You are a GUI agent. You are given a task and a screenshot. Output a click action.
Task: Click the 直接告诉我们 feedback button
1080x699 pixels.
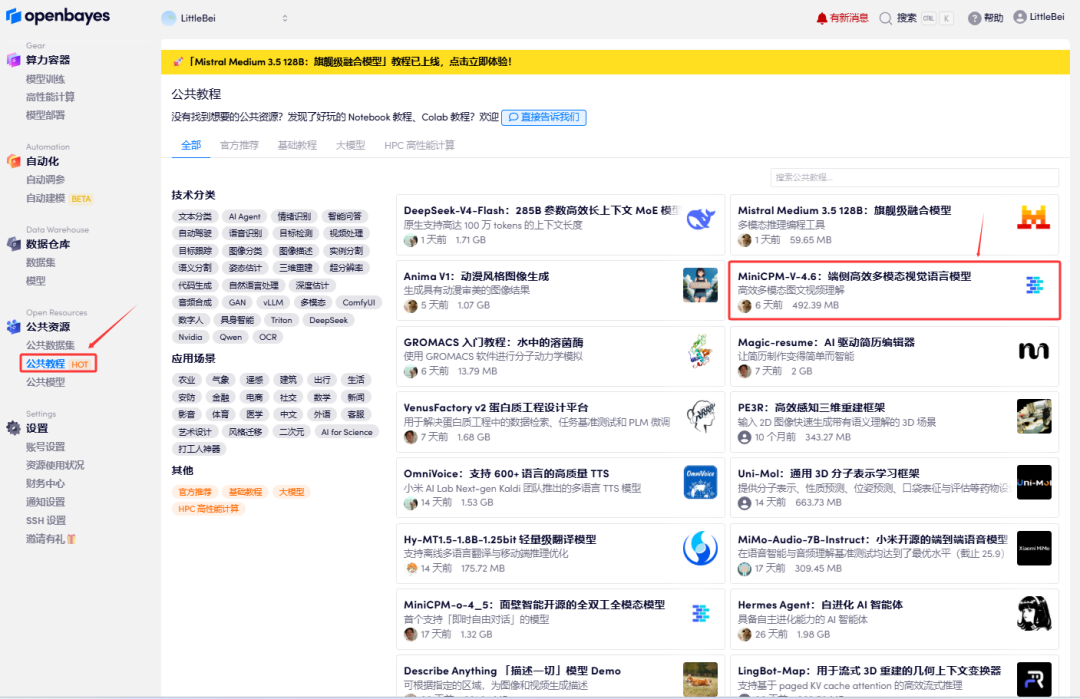tap(543, 117)
